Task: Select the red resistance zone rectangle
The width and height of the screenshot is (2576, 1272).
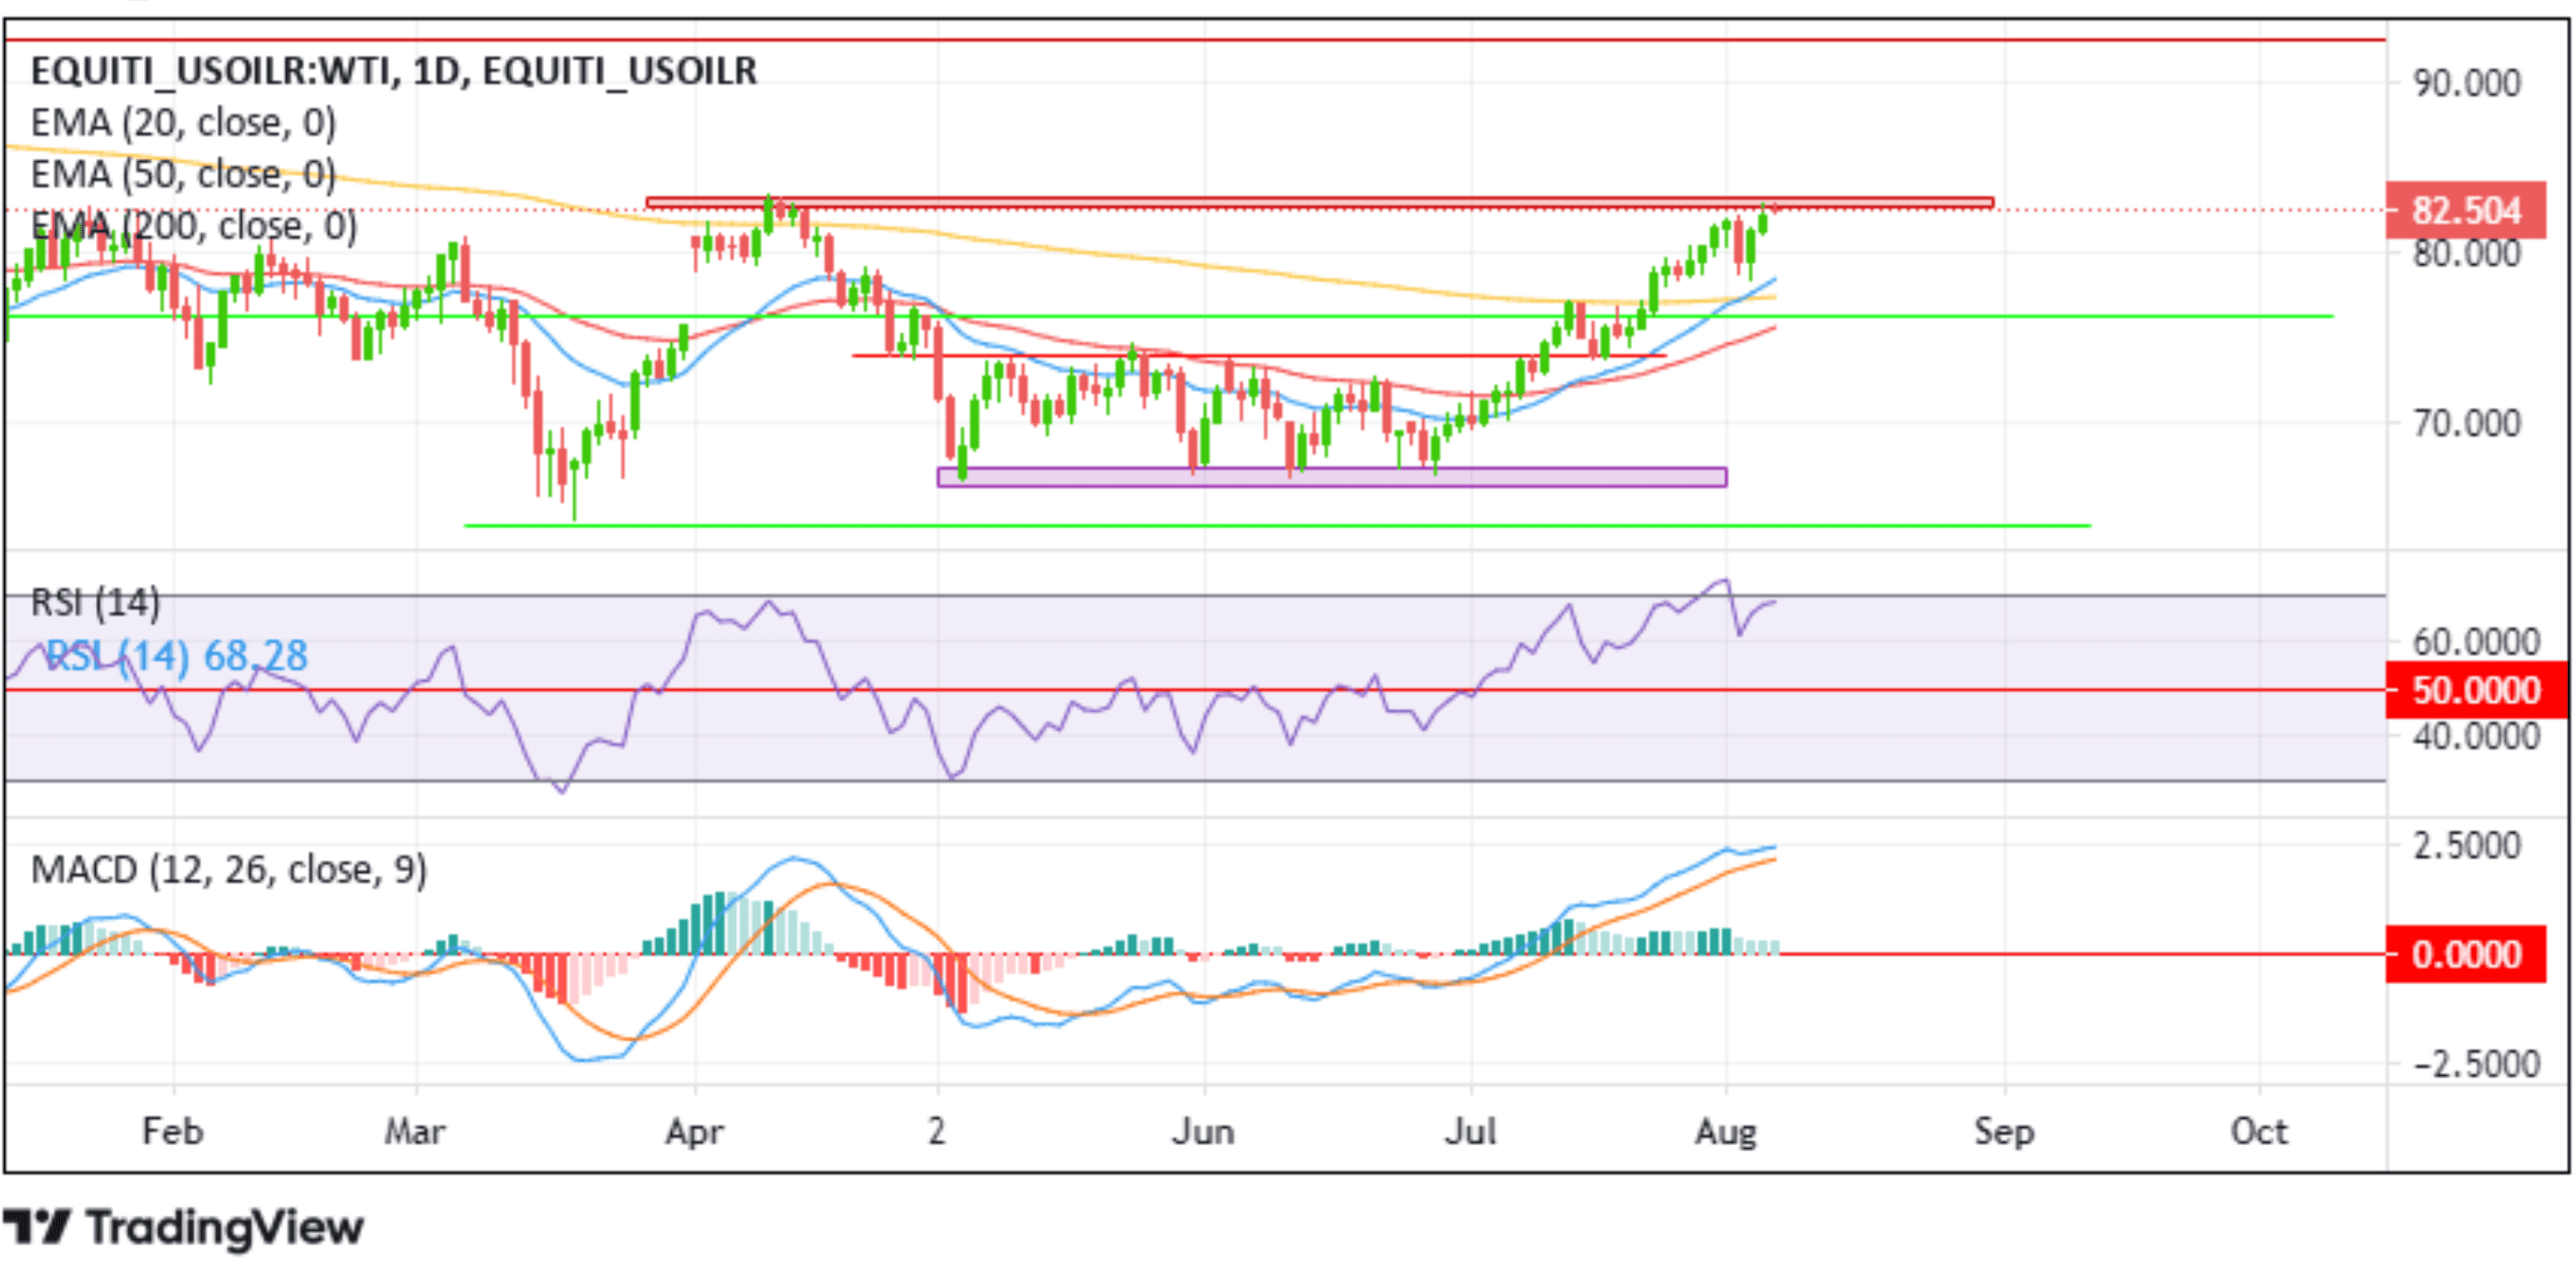Action: point(1320,203)
